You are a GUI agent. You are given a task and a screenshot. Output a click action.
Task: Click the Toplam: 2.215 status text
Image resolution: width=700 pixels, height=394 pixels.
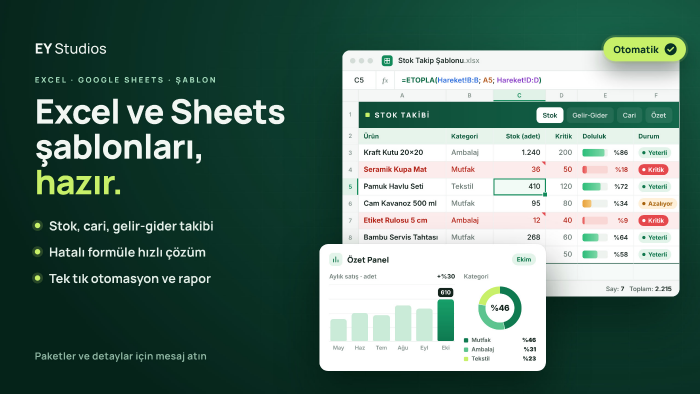coord(650,289)
